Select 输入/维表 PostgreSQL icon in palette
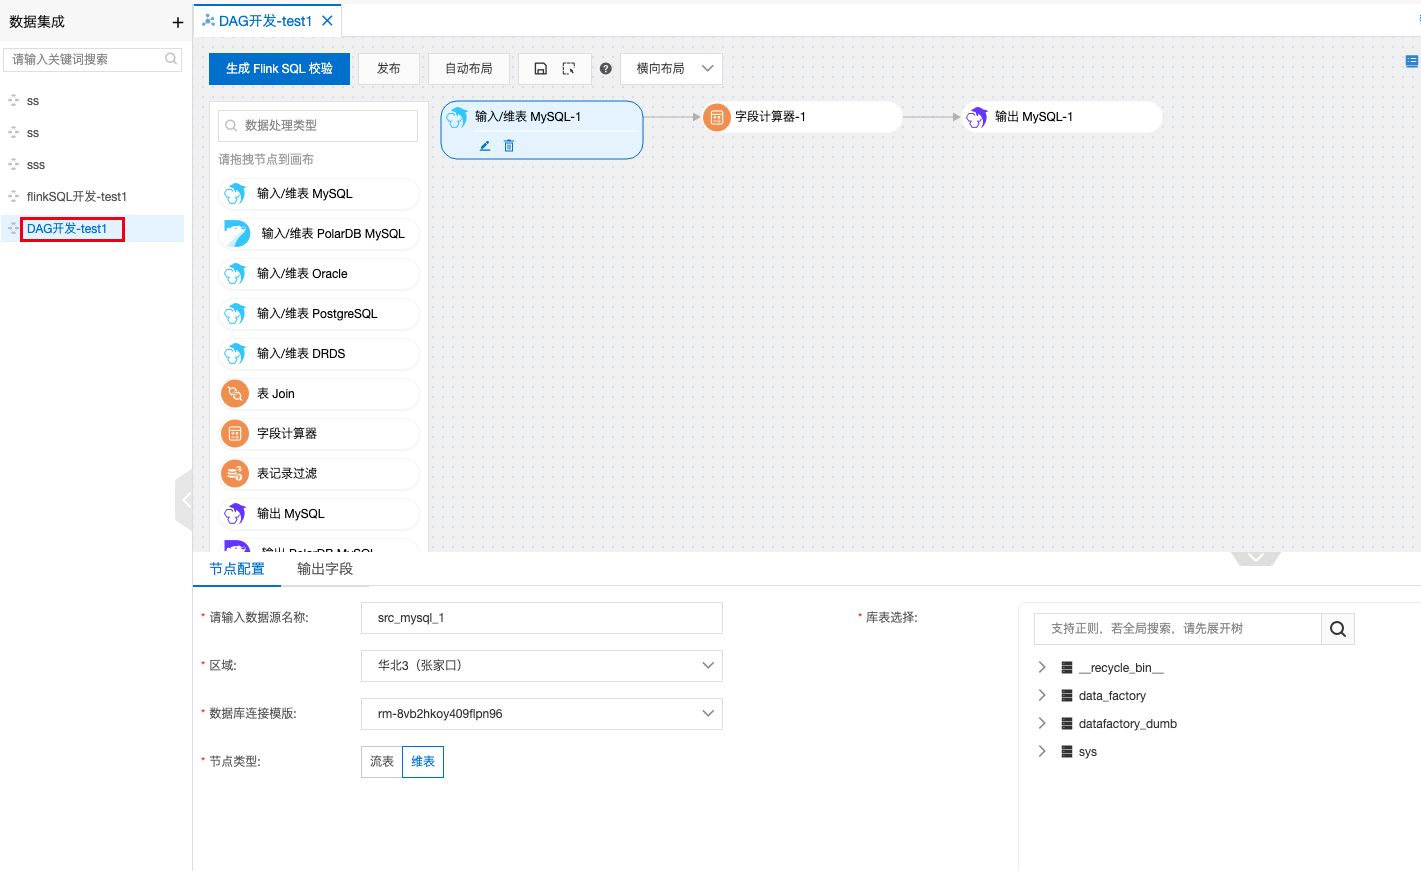This screenshot has height=871, width=1421. pos(235,314)
